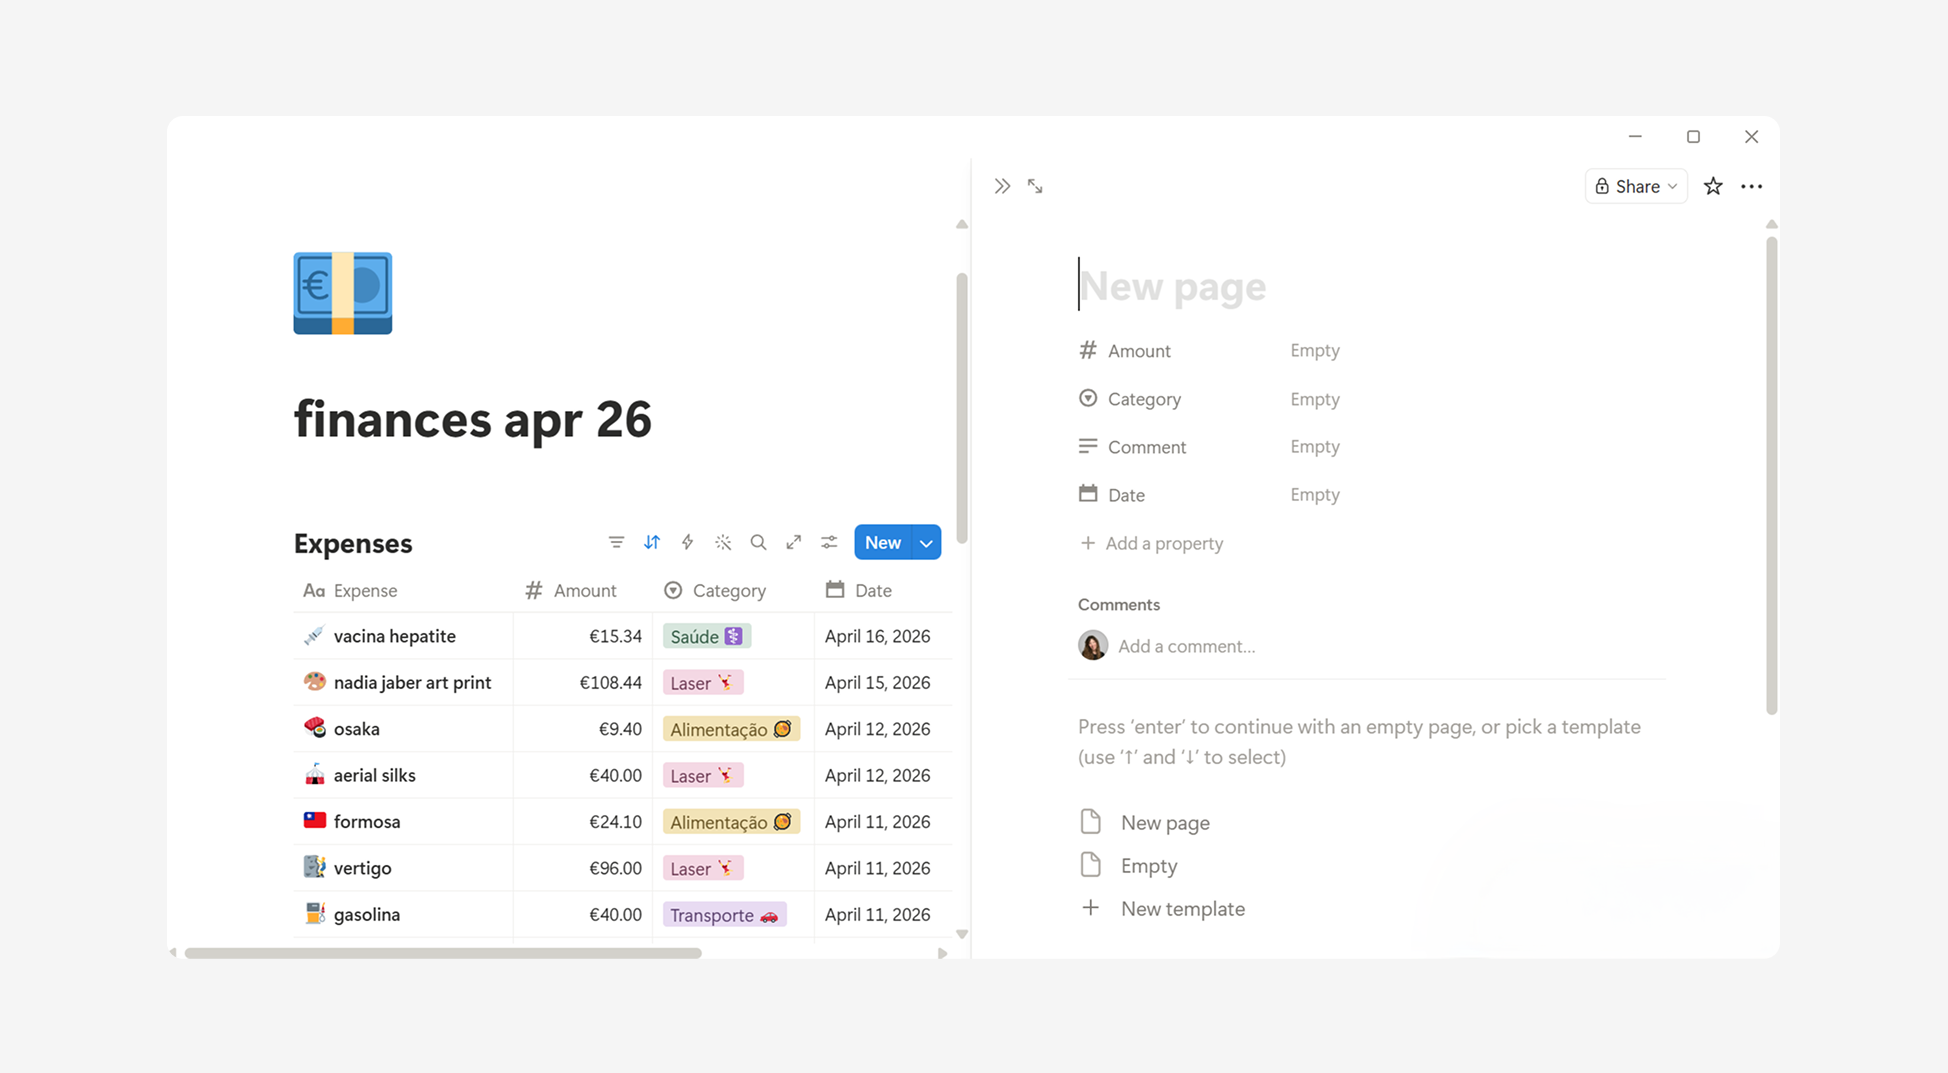Open the new page in full page view
This screenshot has width=1948, height=1073.
(x=1035, y=186)
